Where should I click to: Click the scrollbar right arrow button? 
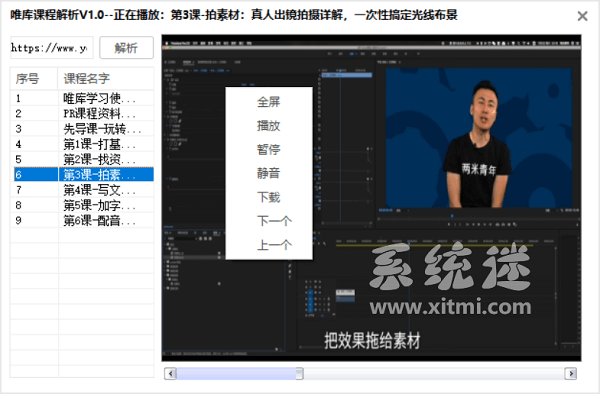coord(571,373)
